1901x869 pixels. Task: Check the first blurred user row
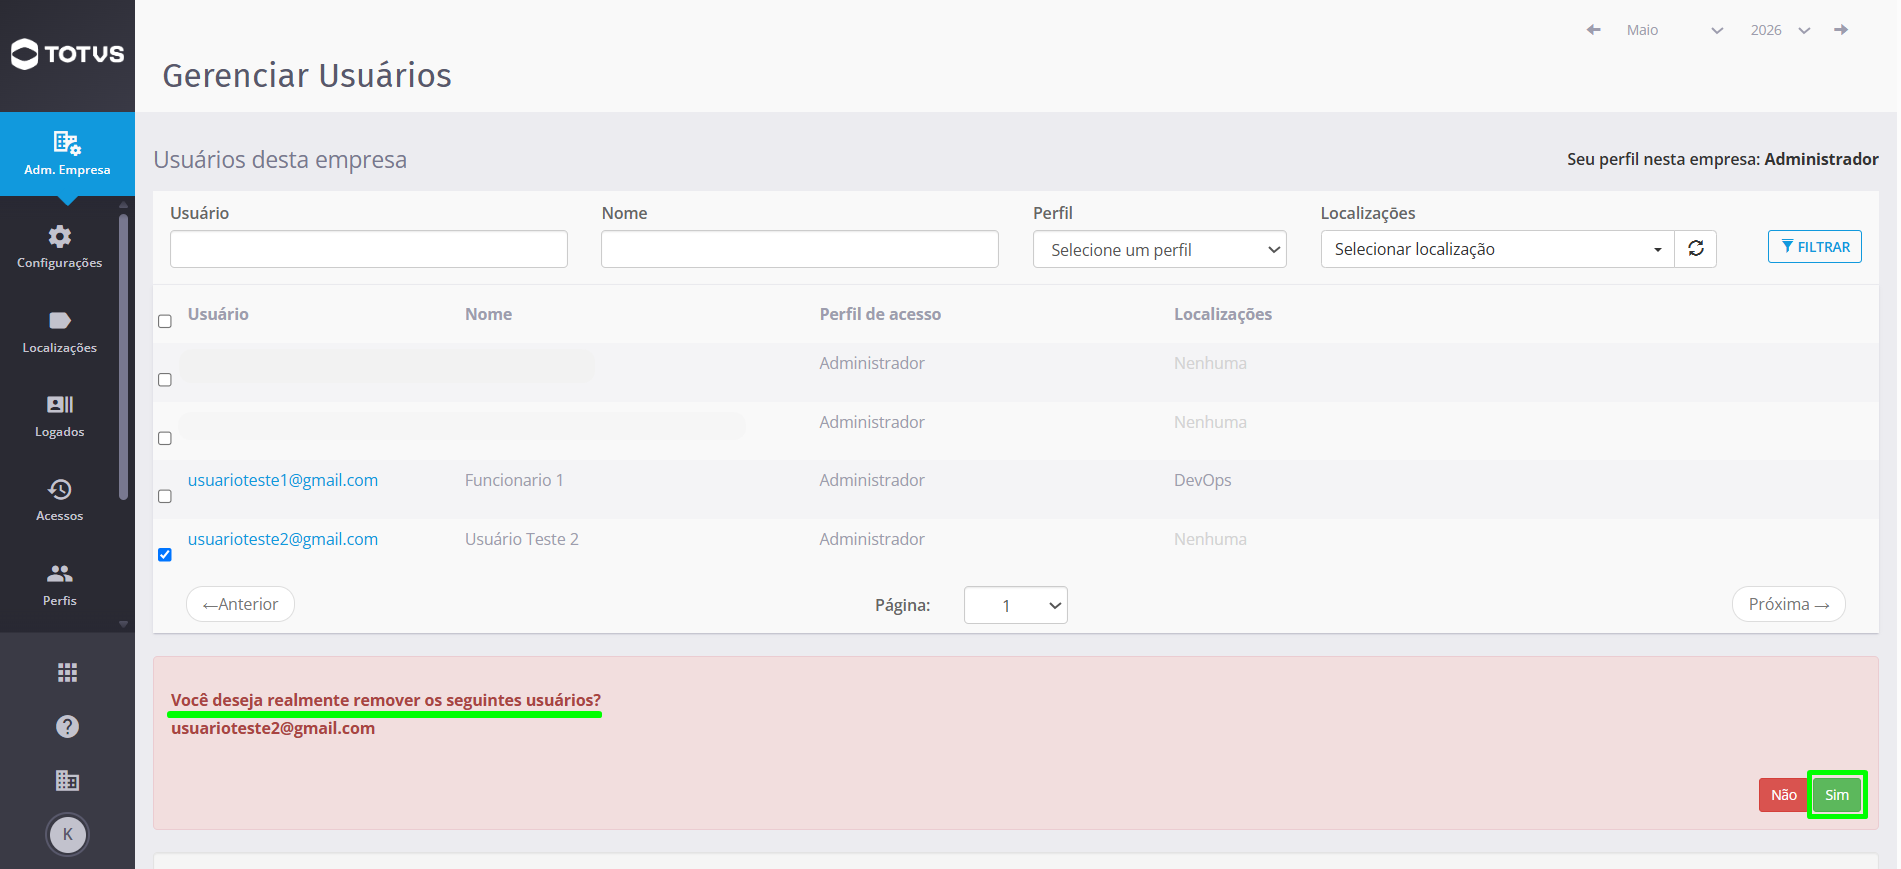[x=165, y=380]
